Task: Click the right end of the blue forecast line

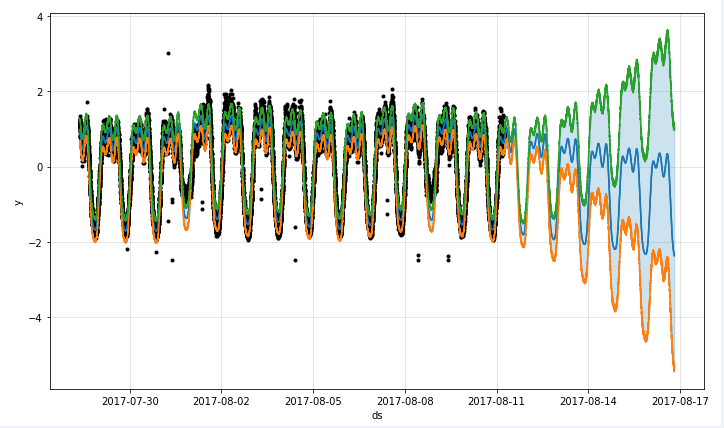Action: click(x=673, y=253)
